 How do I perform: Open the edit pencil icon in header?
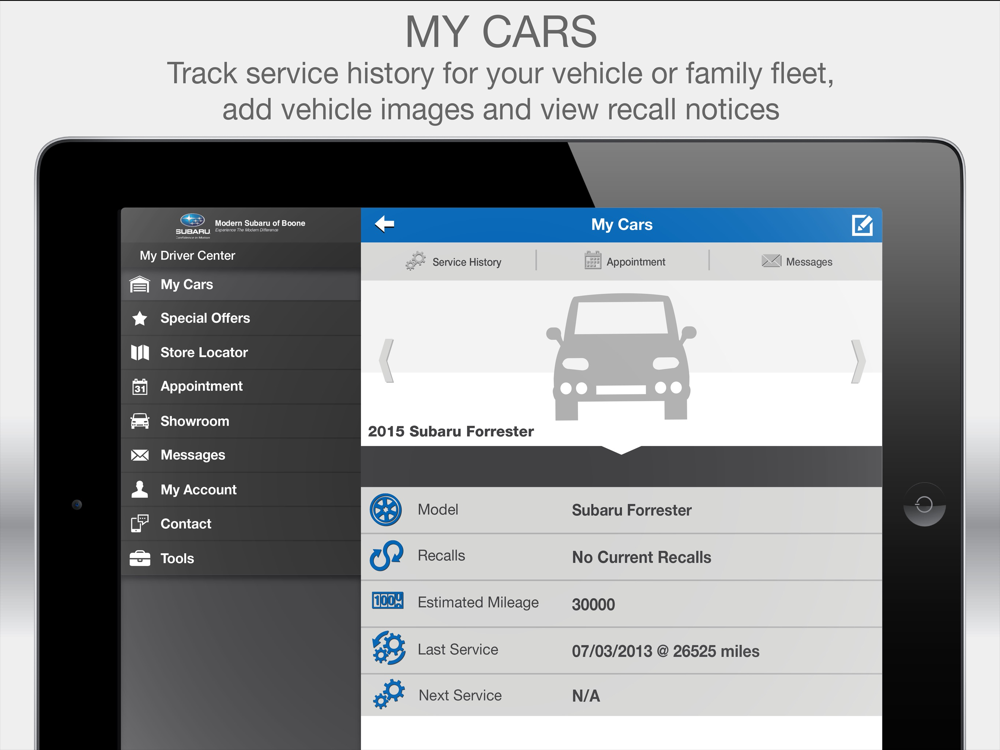(x=862, y=225)
